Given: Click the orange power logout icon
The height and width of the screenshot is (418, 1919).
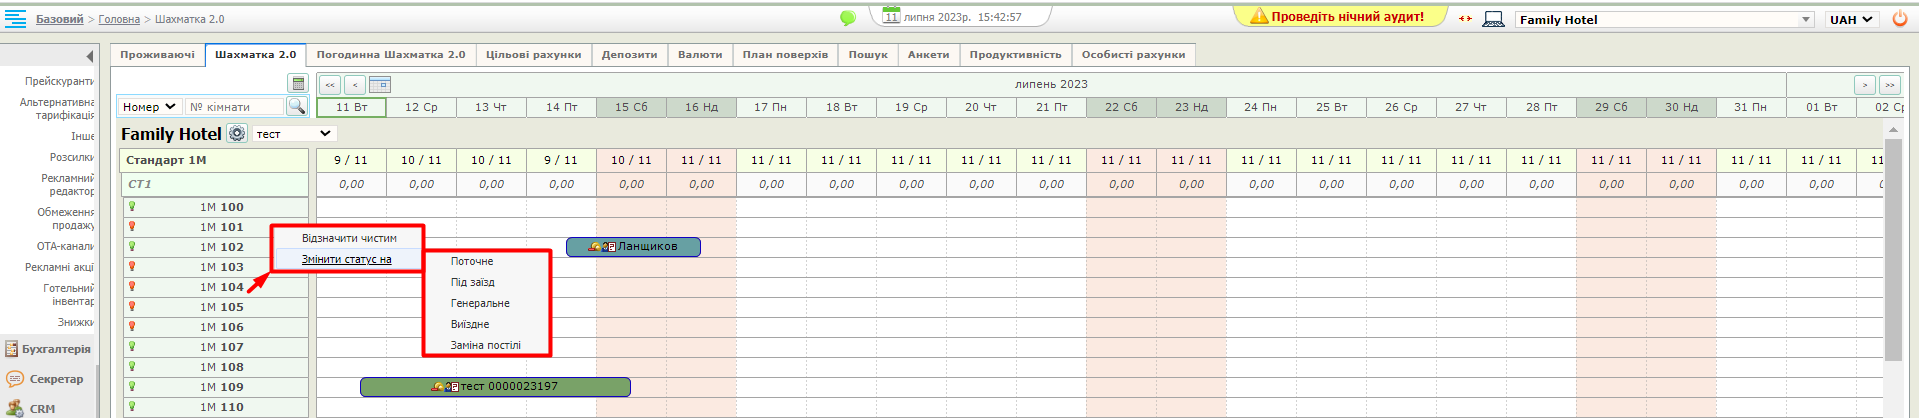Looking at the screenshot, I should coord(1900,19).
